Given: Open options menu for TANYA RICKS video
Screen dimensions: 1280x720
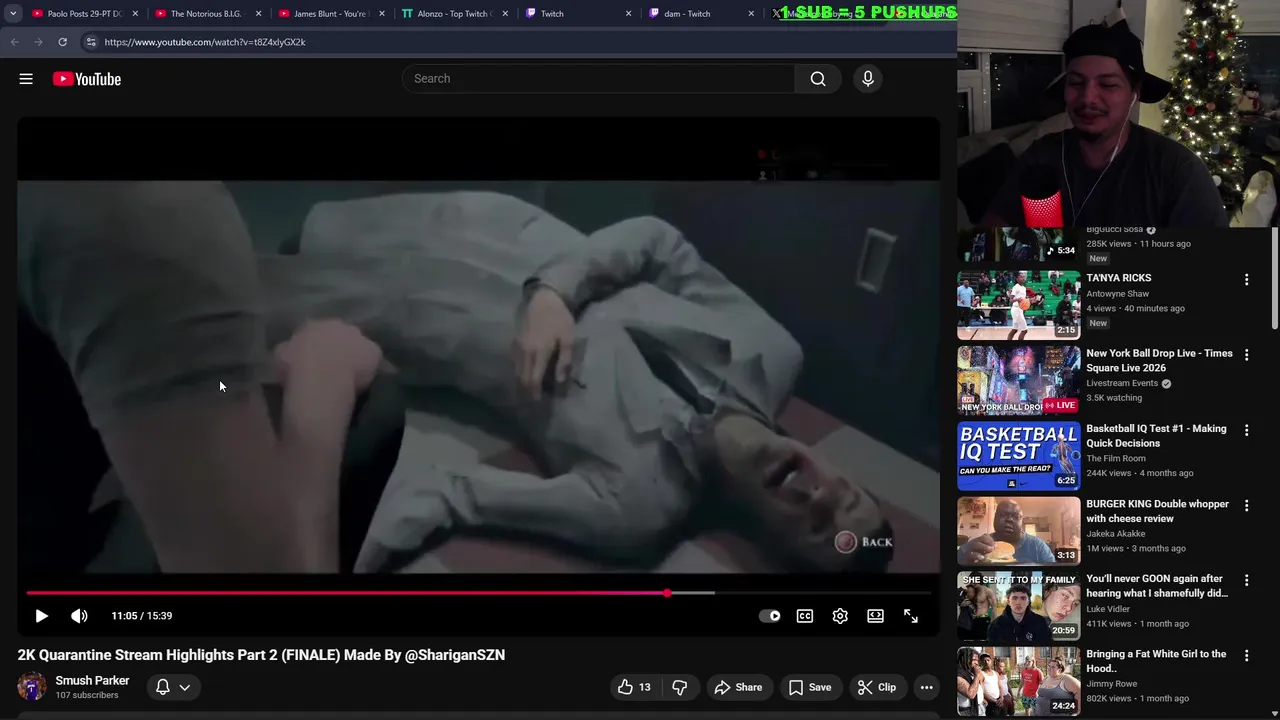Looking at the screenshot, I should click(x=1246, y=280).
